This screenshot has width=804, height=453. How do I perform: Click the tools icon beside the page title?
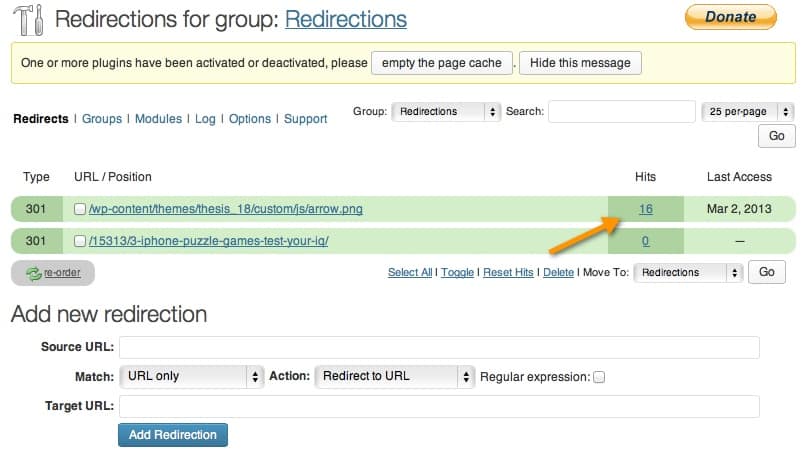point(28,19)
